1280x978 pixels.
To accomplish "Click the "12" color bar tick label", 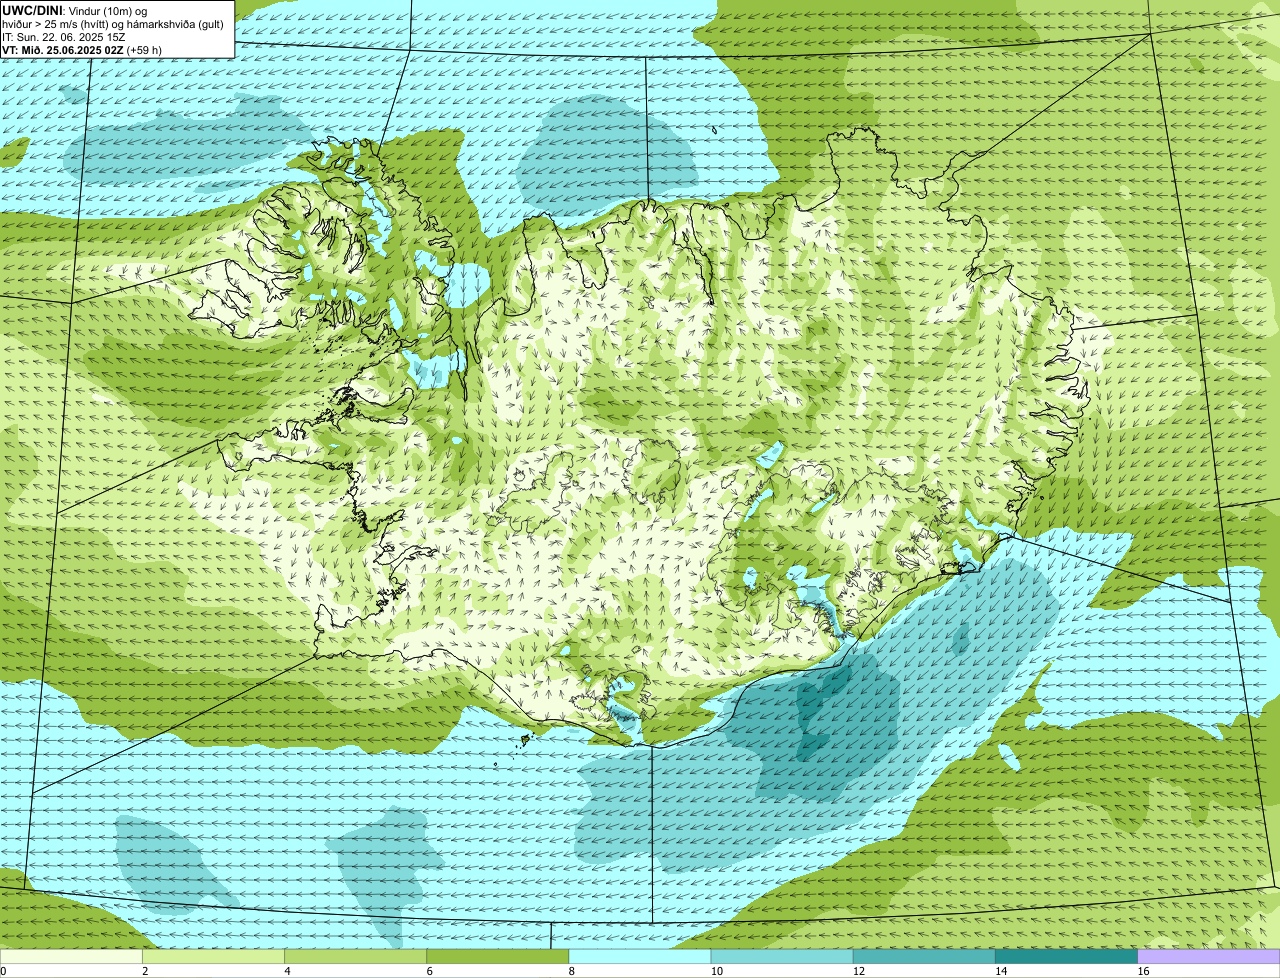I will click(858, 971).
